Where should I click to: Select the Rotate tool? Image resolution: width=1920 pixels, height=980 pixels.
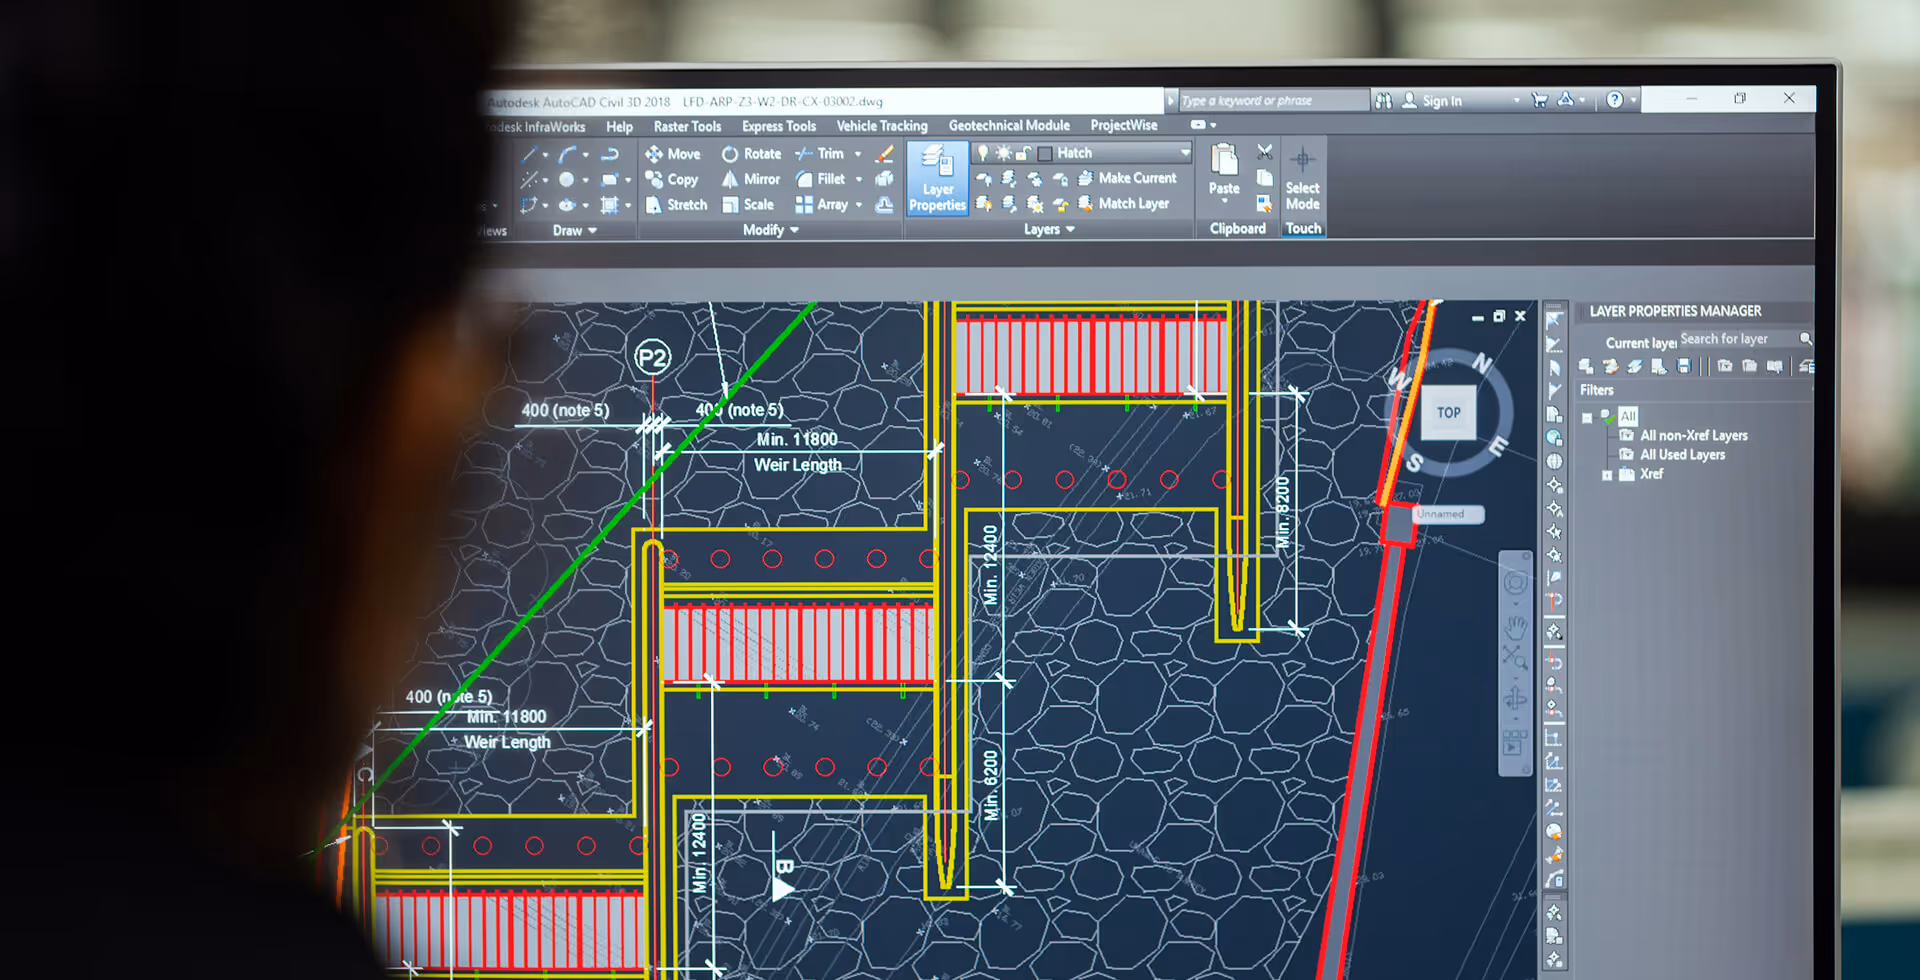752,154
